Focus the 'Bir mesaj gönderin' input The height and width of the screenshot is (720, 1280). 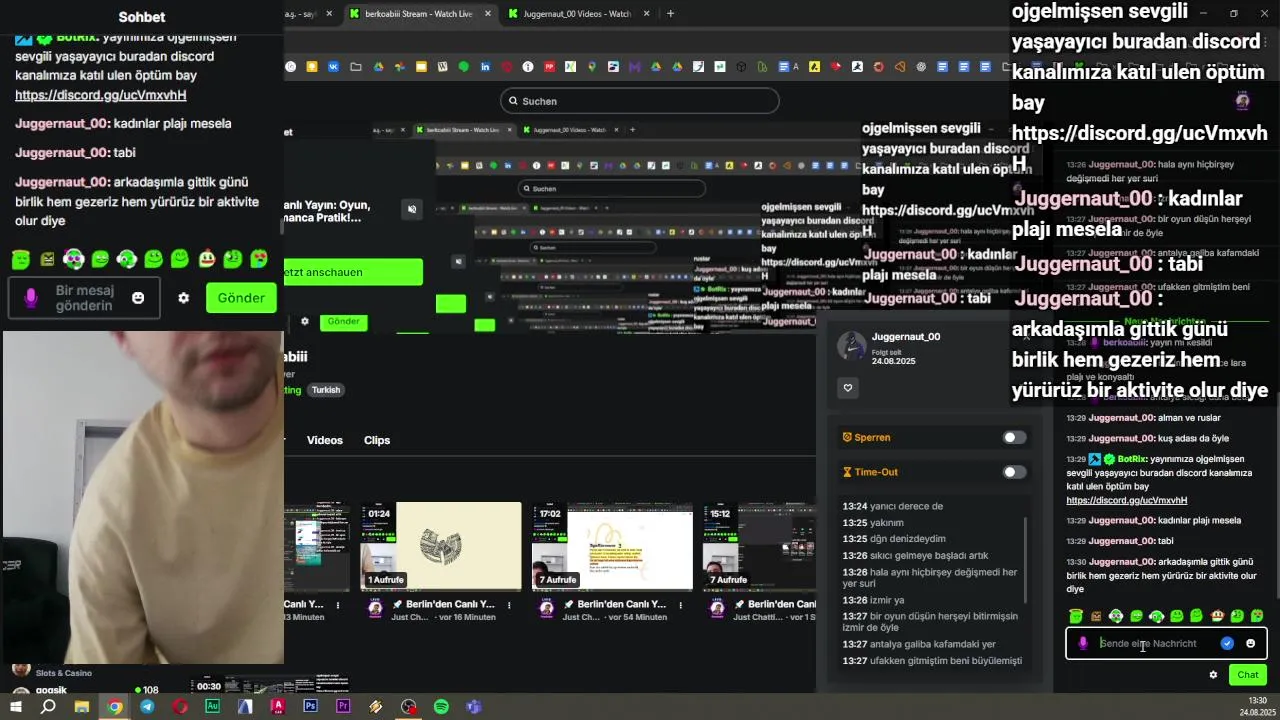85,298
